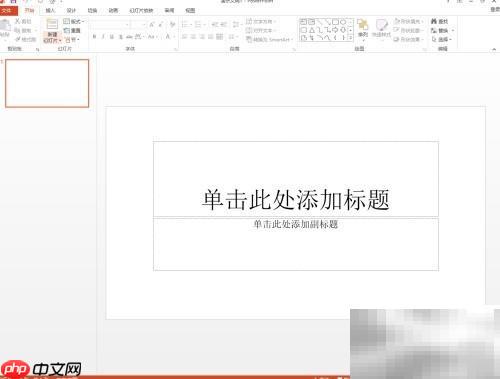This screenshot has width=500, height=379.
Task: Switch to the Review (审阅) tab
Action: point(169,10)
